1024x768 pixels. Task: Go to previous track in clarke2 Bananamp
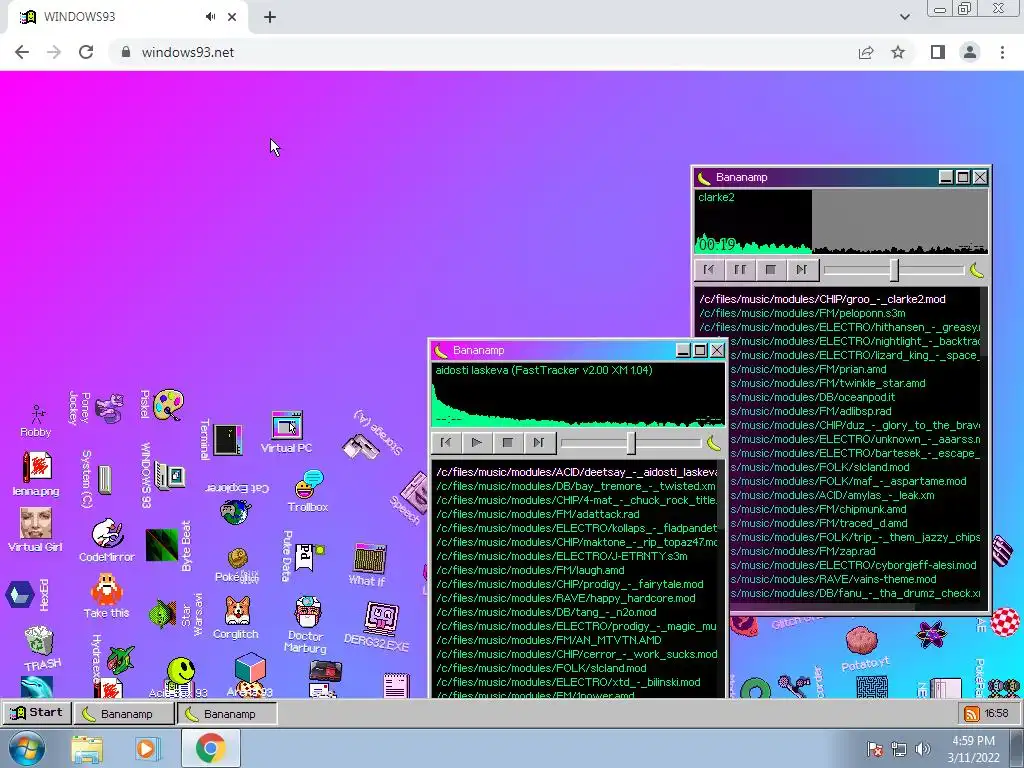(709, 269)
